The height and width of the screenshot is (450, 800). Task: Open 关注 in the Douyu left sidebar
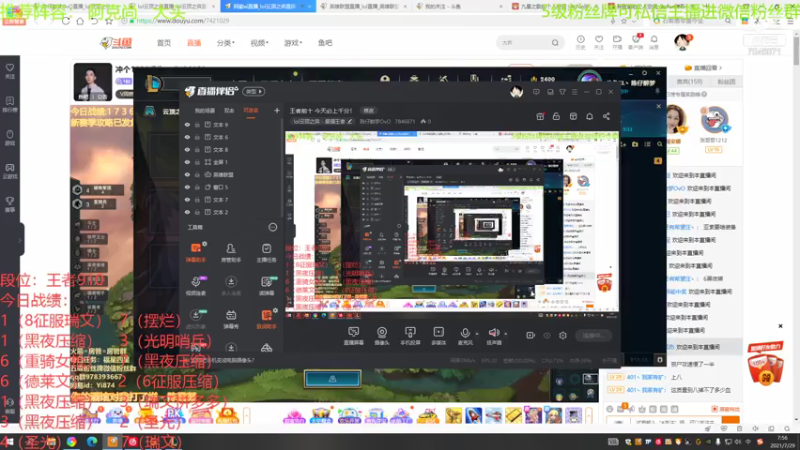point(10,71)
